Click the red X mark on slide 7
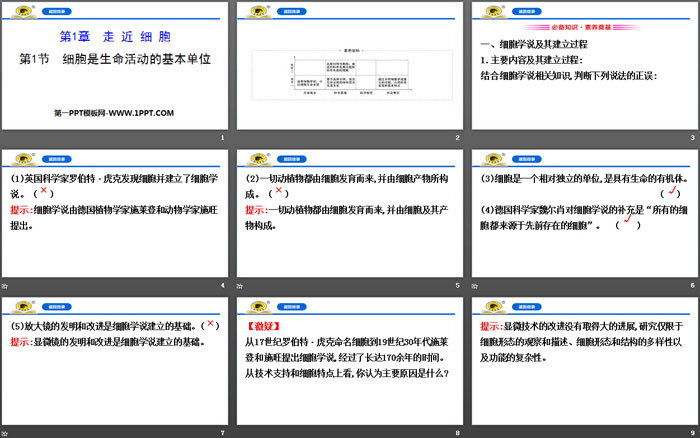 coord(210,323)
